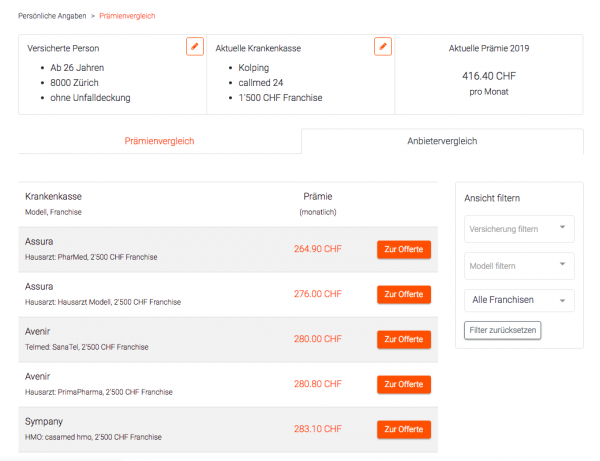
Task: Select the Sympany result row
Action: click(228, 430)
